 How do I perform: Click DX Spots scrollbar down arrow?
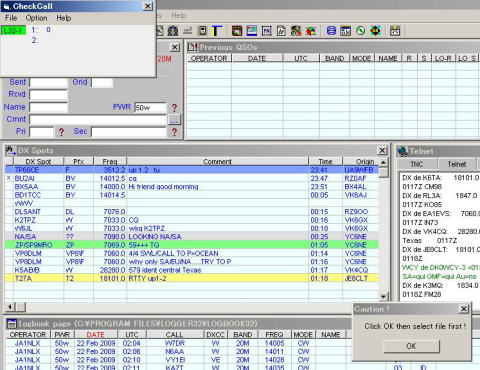(x=383, y=296)
